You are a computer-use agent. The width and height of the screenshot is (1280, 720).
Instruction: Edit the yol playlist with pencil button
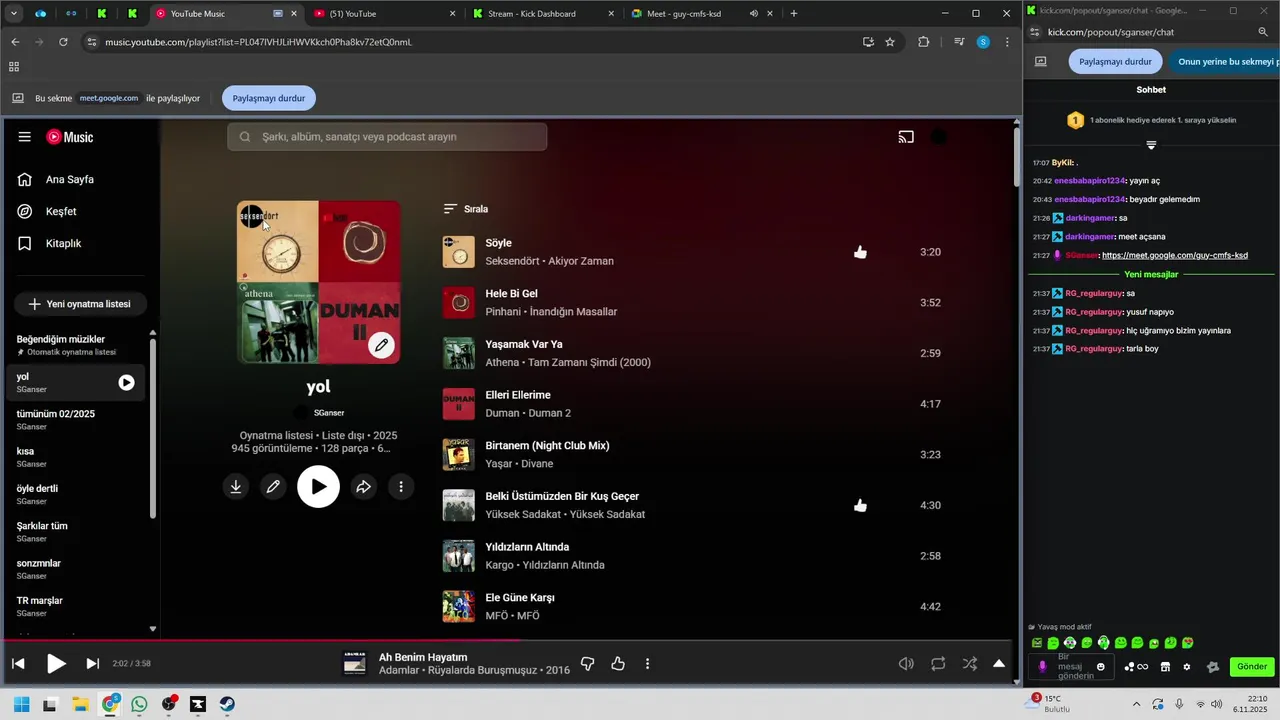[272, 487]
